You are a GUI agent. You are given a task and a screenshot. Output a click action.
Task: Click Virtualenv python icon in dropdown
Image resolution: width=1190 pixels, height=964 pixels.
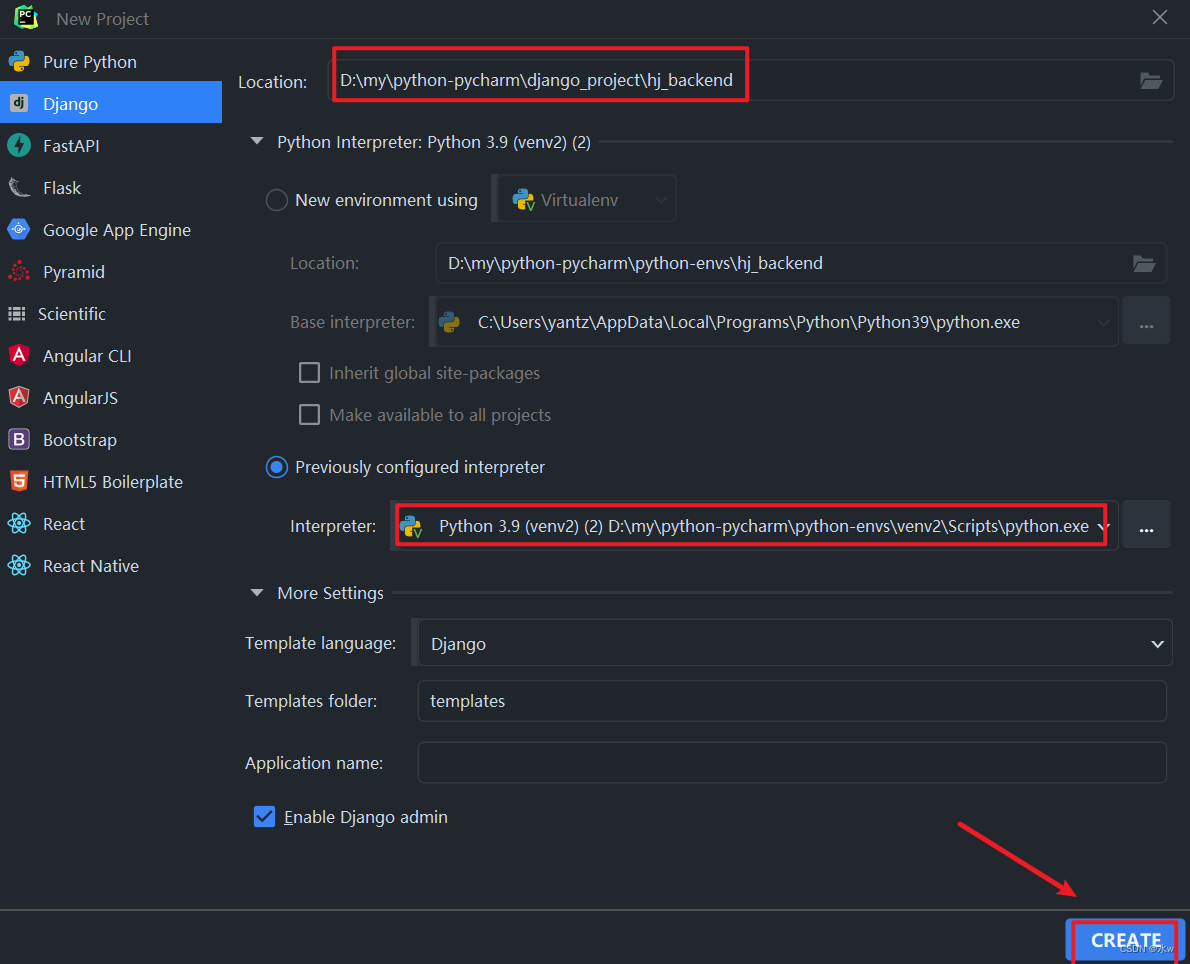pos(524,200)
